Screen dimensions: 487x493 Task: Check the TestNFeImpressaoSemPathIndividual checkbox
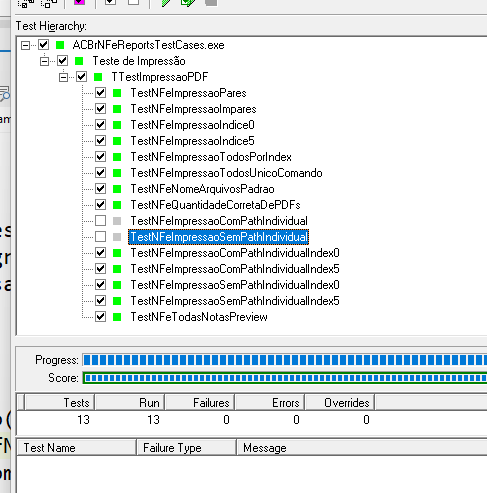click(x=100, y=237)
